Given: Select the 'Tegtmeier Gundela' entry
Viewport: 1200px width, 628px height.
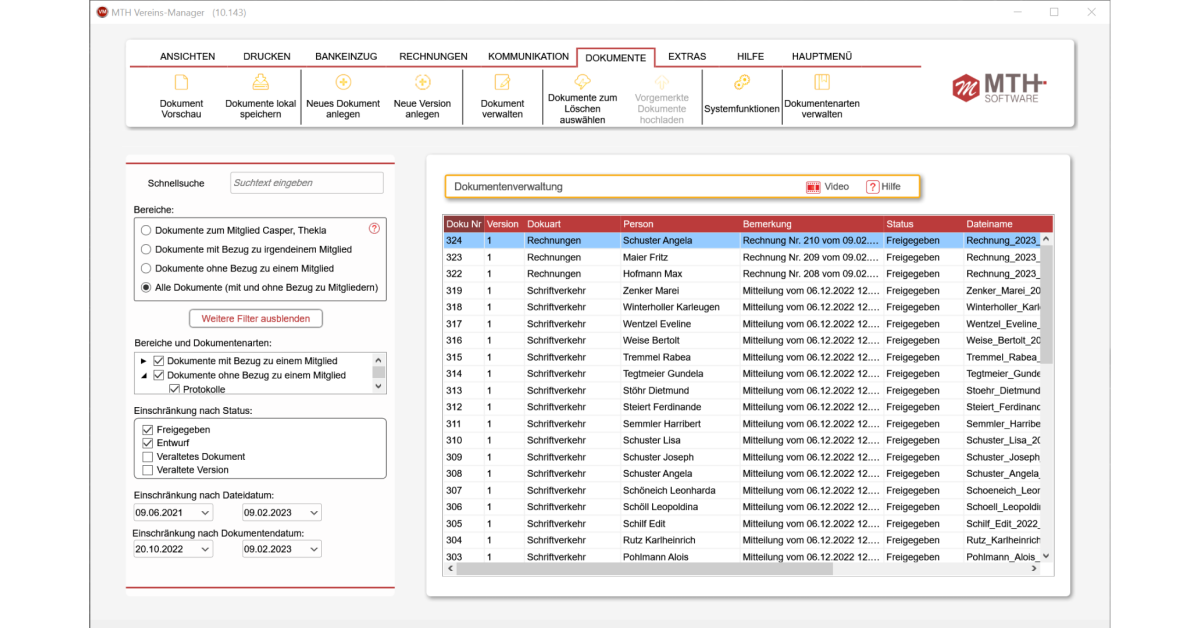Looking at the screenshot, I should pyautogui.click(x=742, y=374).
